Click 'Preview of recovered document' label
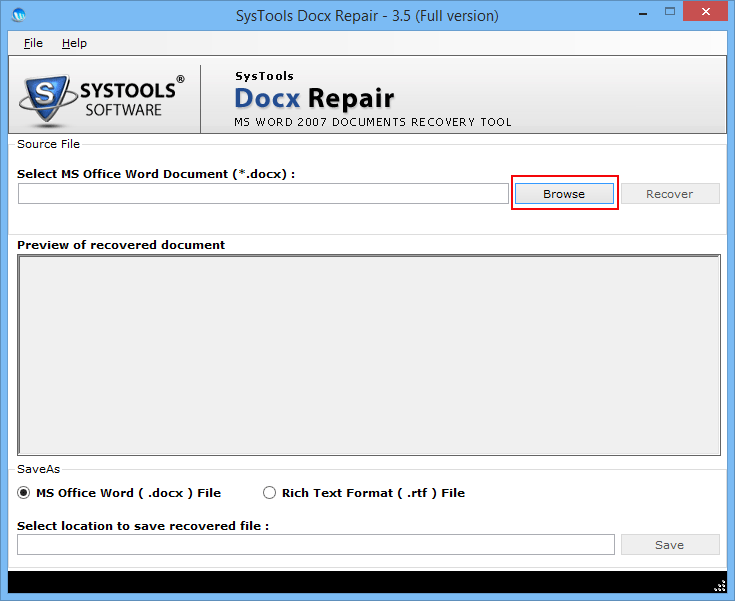735x601 pixels. [121, 245]
